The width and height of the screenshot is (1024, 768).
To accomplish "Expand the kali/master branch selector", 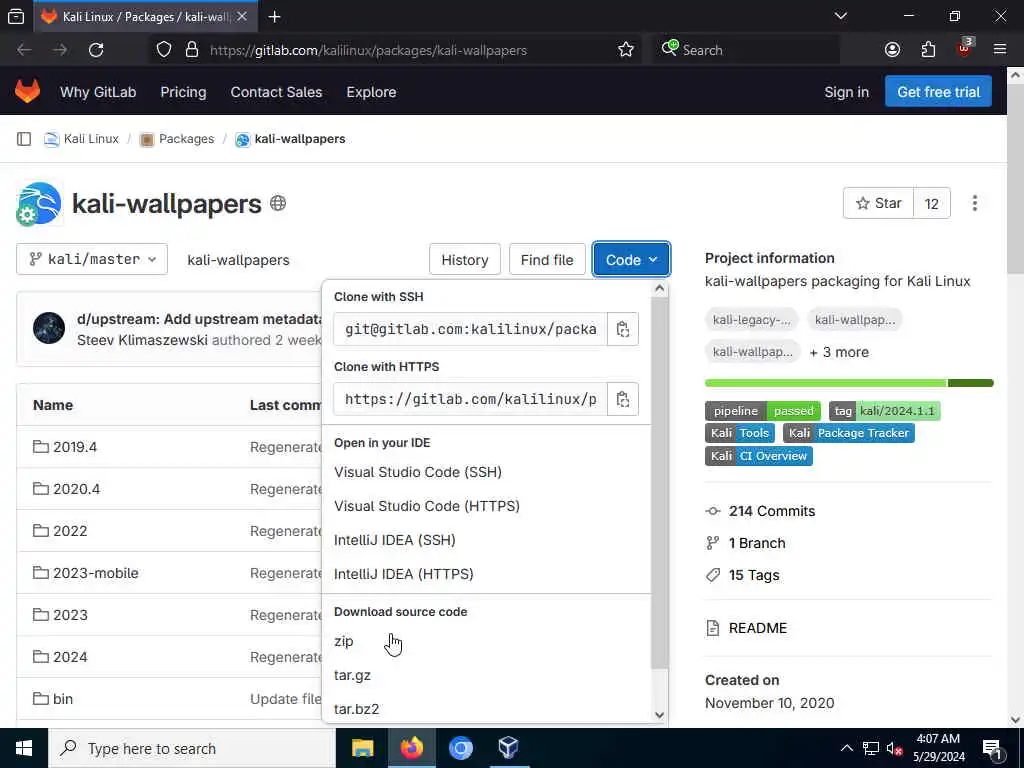I will (92, 259).
